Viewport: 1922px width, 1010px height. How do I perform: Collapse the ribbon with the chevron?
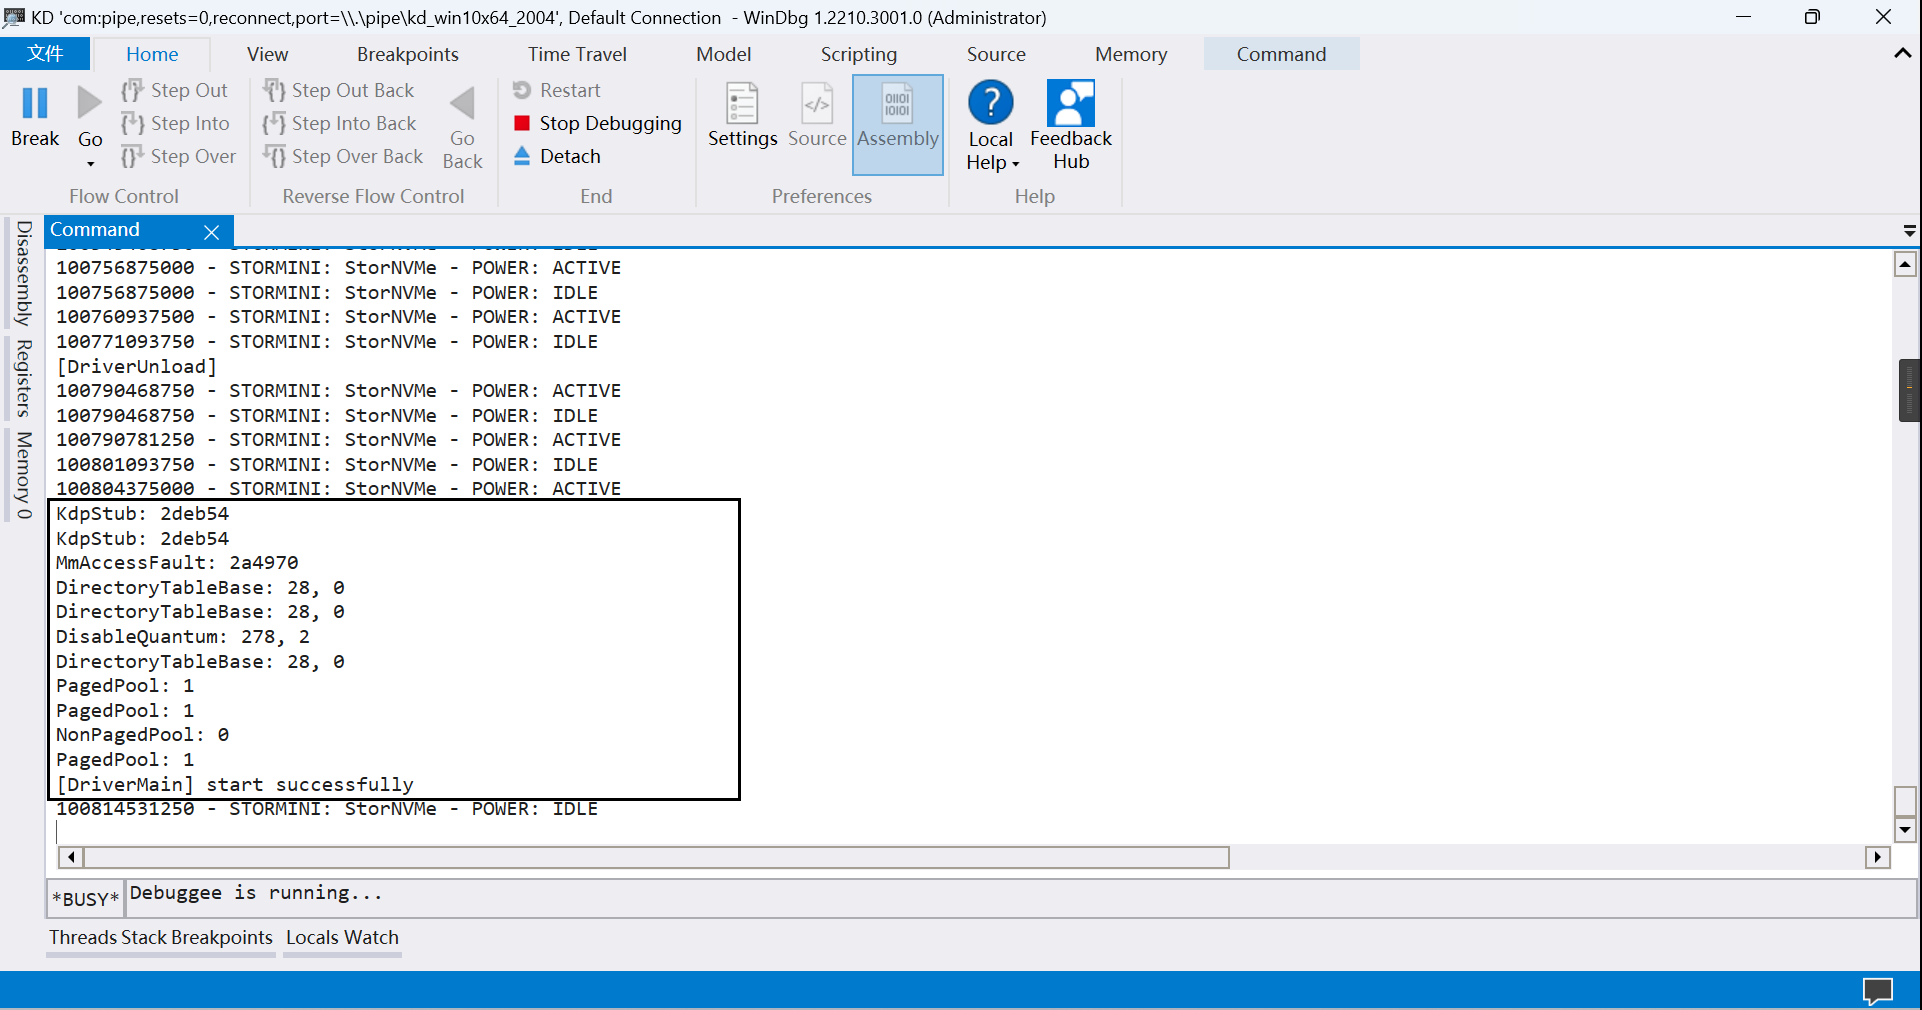(x=1902, y=54)
